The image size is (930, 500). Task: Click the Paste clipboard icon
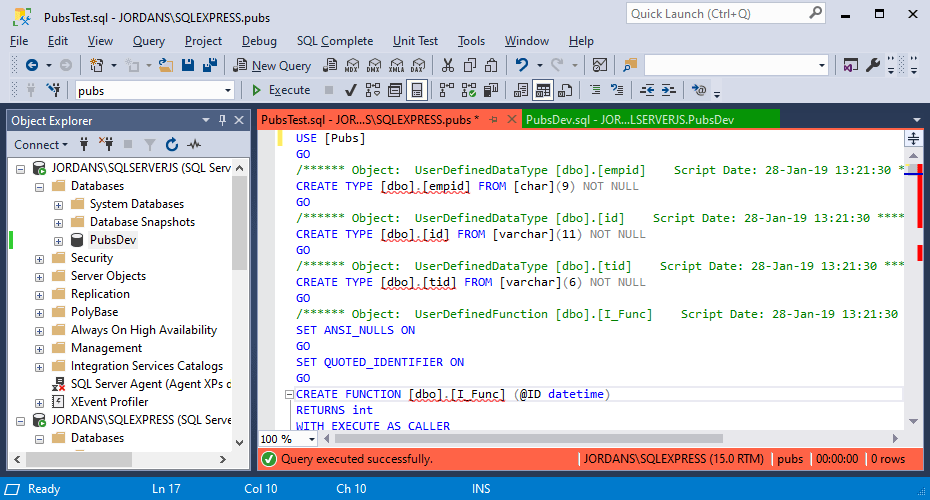click(x=491, y=65)
